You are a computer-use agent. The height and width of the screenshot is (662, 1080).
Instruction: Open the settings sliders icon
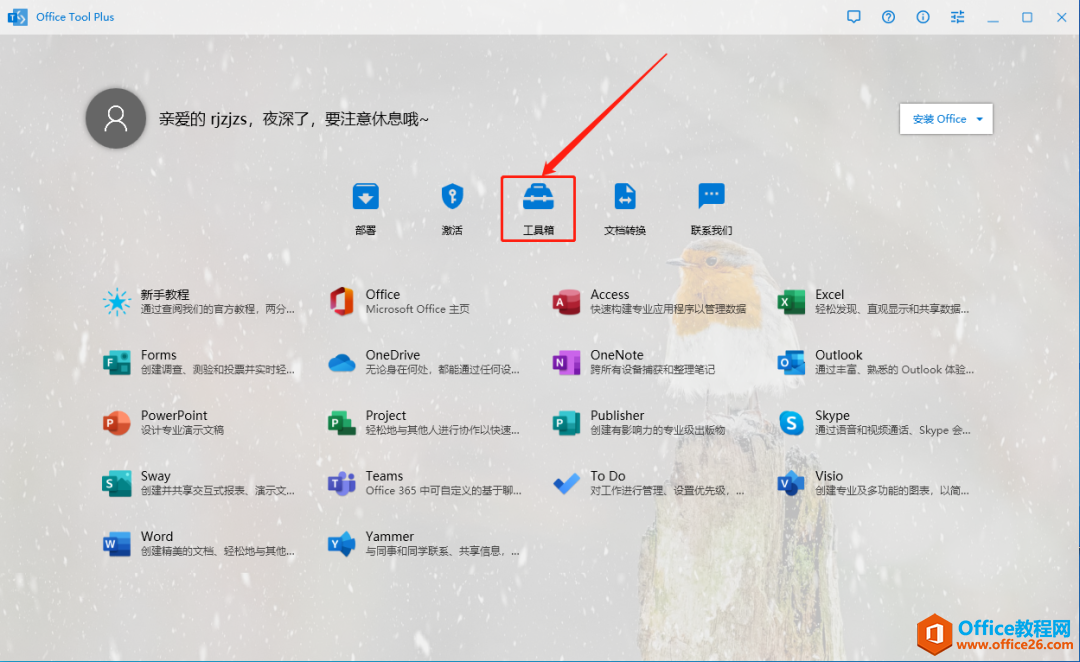point(957,17)
